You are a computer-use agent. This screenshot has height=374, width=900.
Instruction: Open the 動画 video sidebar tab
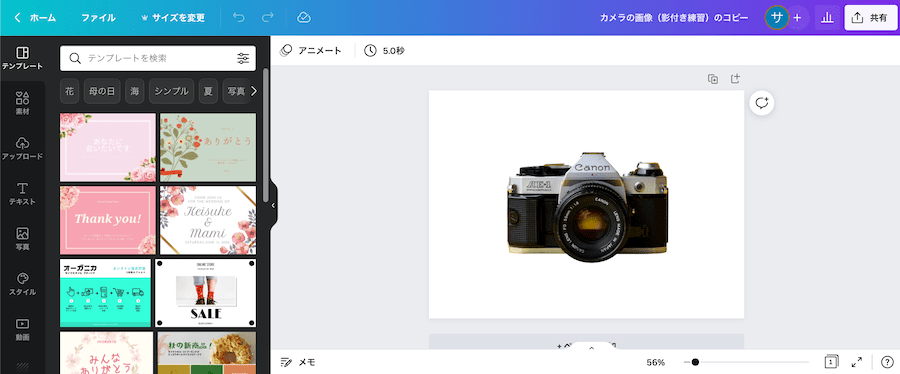(x=22, y=329)
